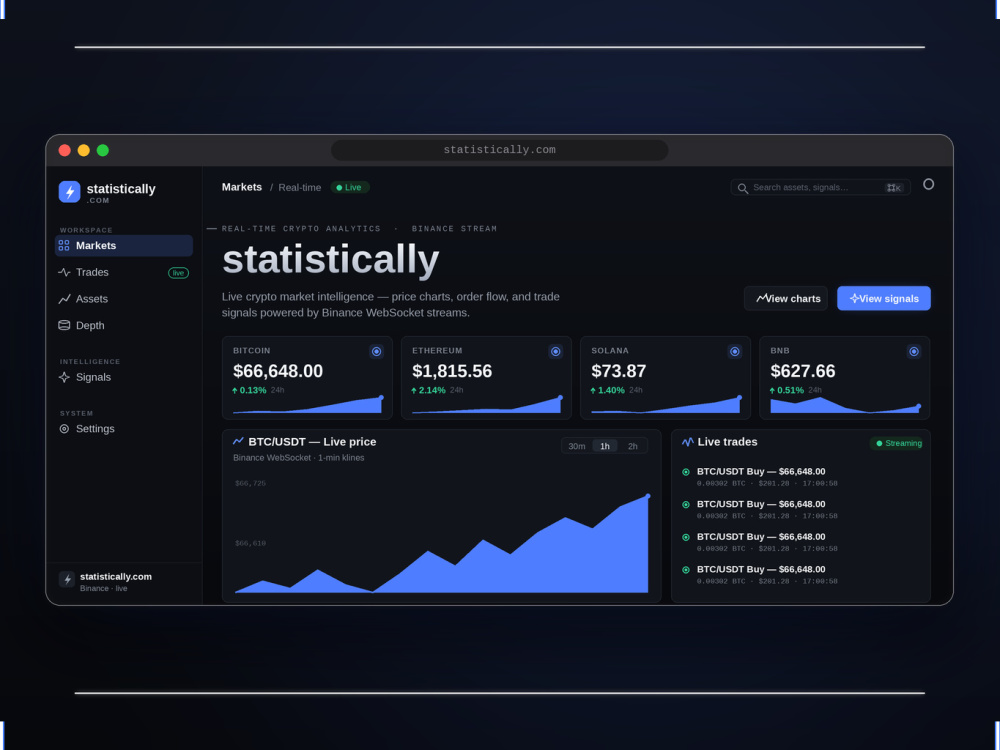The image size is (1000, 750).
Task: Click the fourth BTC/USDT Buy trade row
Action: click(802, 575)
